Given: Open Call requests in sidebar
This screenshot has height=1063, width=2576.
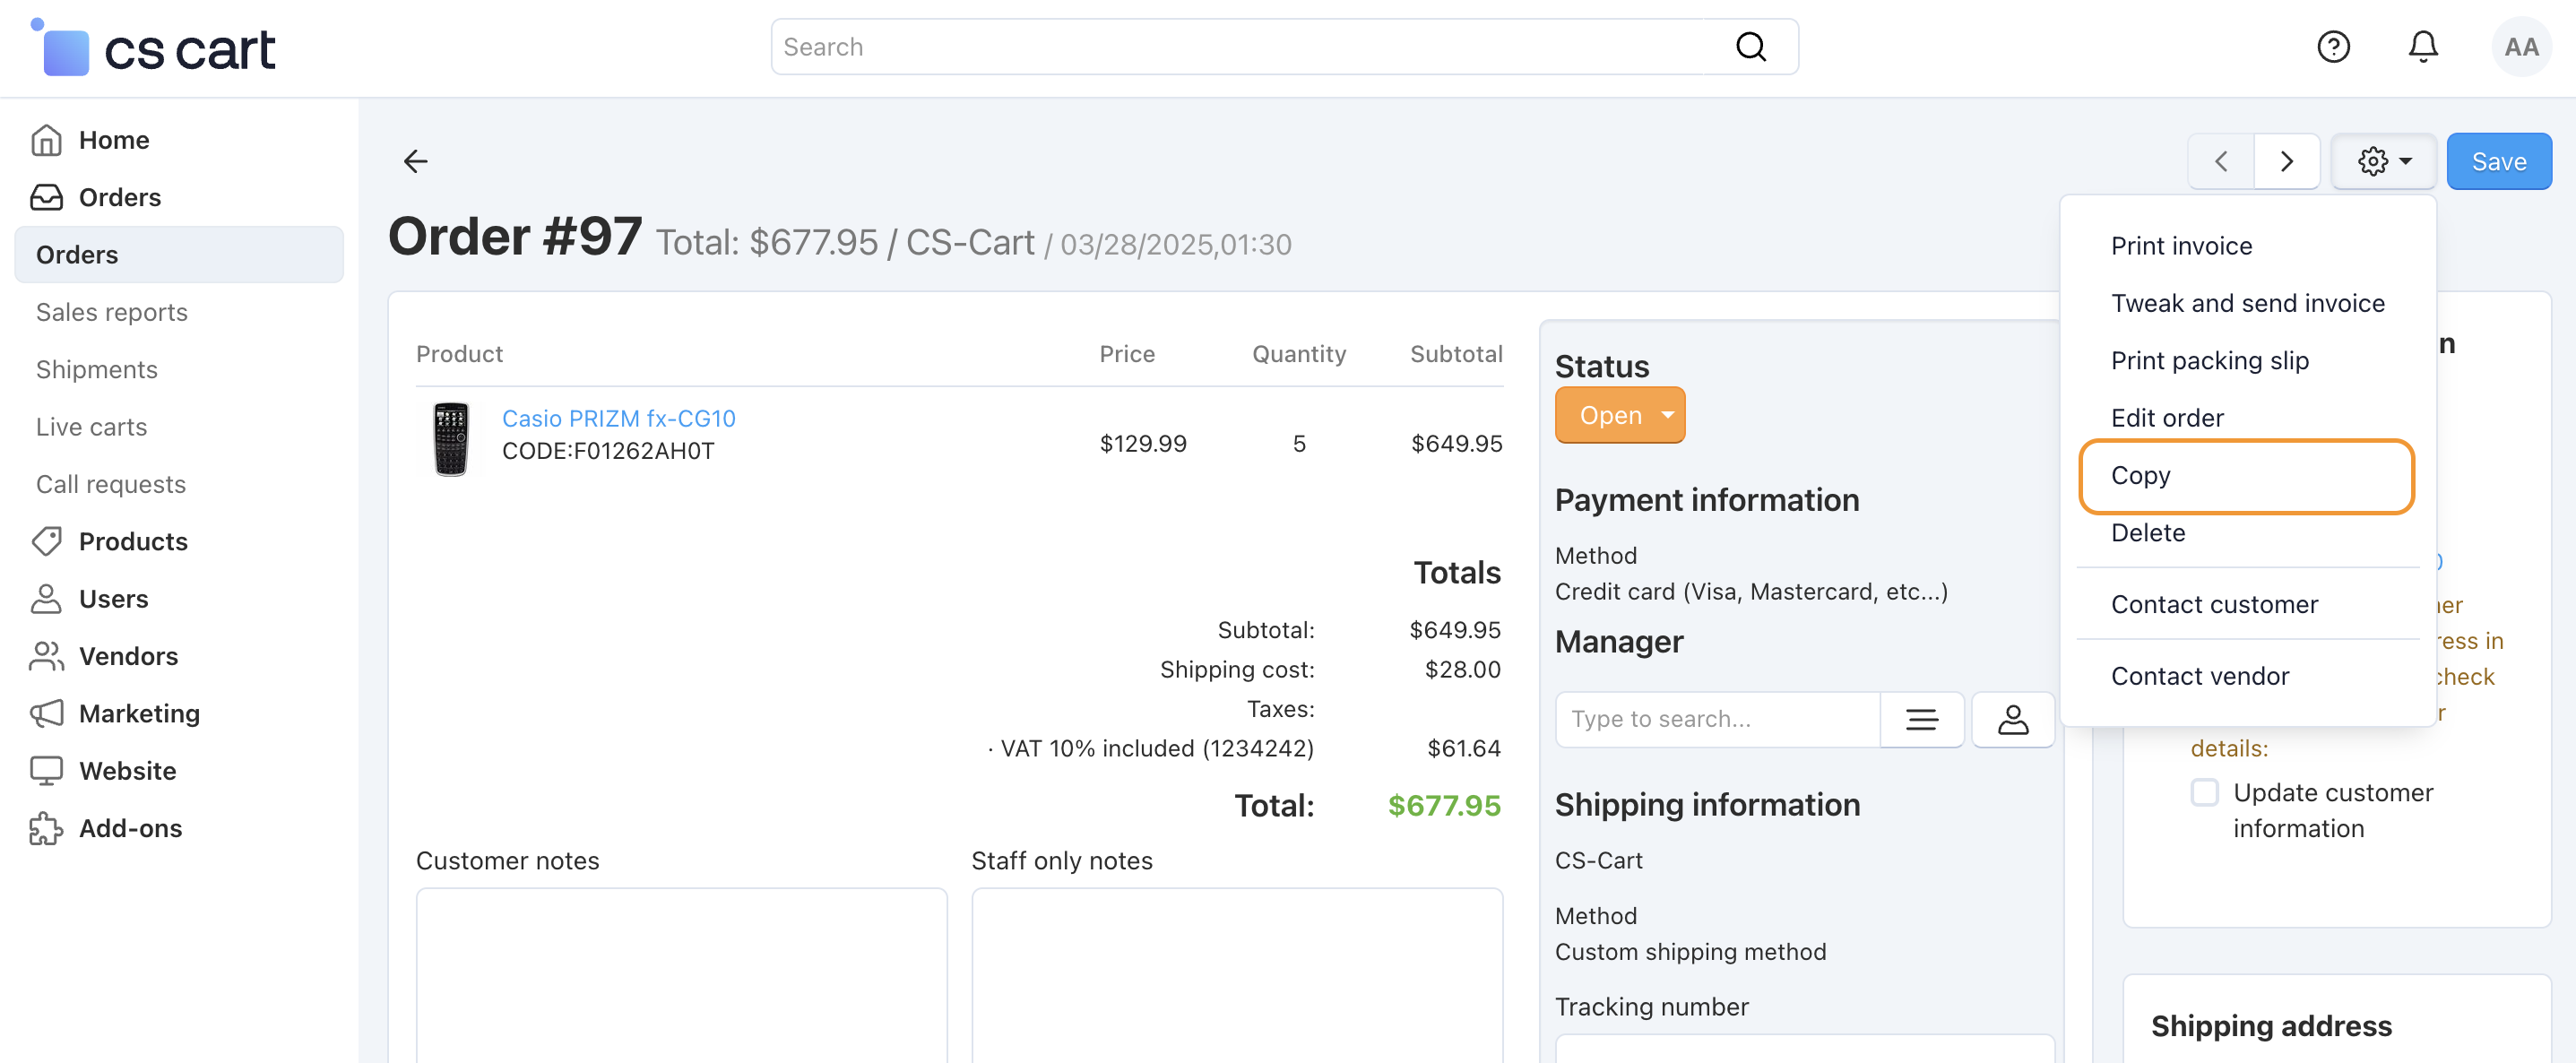Looking at the screenshot, I should tap(111, 484).
